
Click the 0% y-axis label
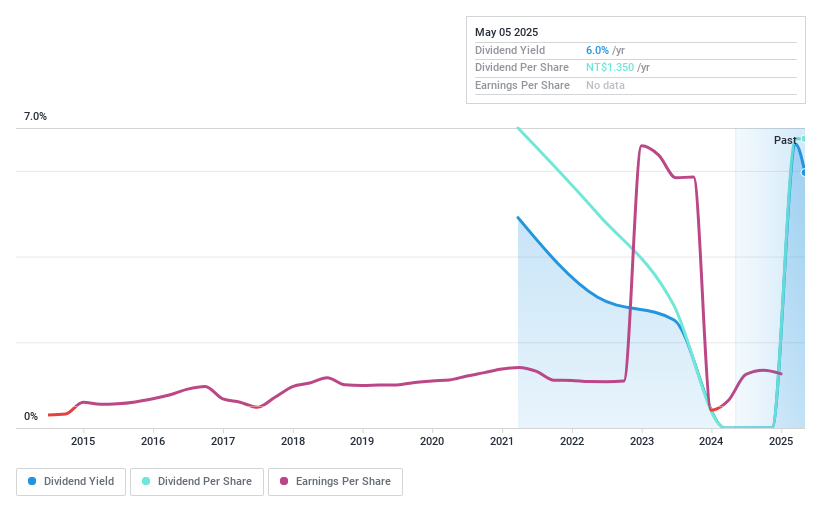point(31,416)
